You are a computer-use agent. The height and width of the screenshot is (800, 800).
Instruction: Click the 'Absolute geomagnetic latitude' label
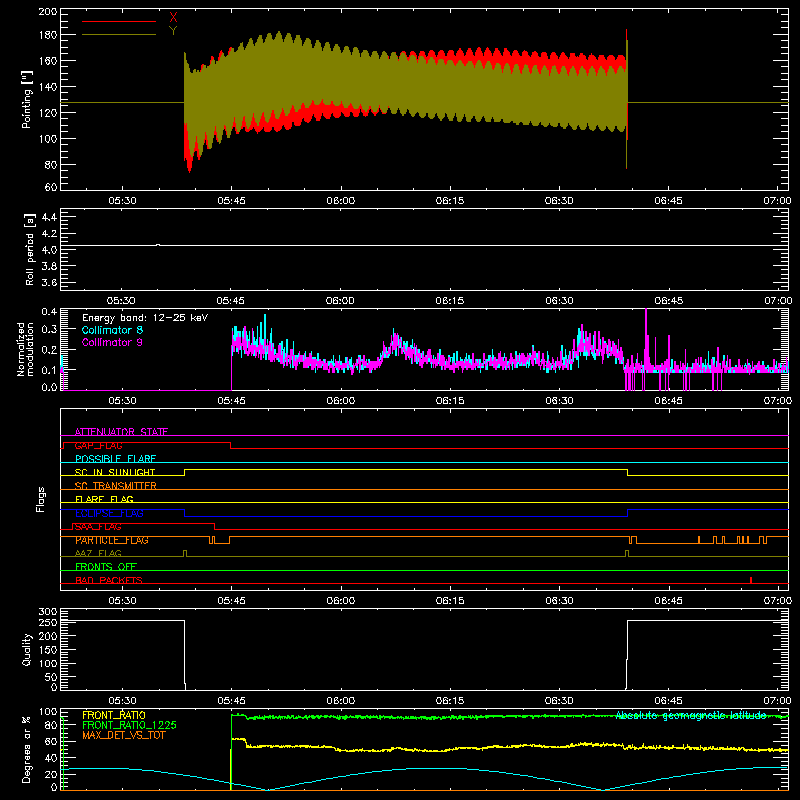point(691,715)
